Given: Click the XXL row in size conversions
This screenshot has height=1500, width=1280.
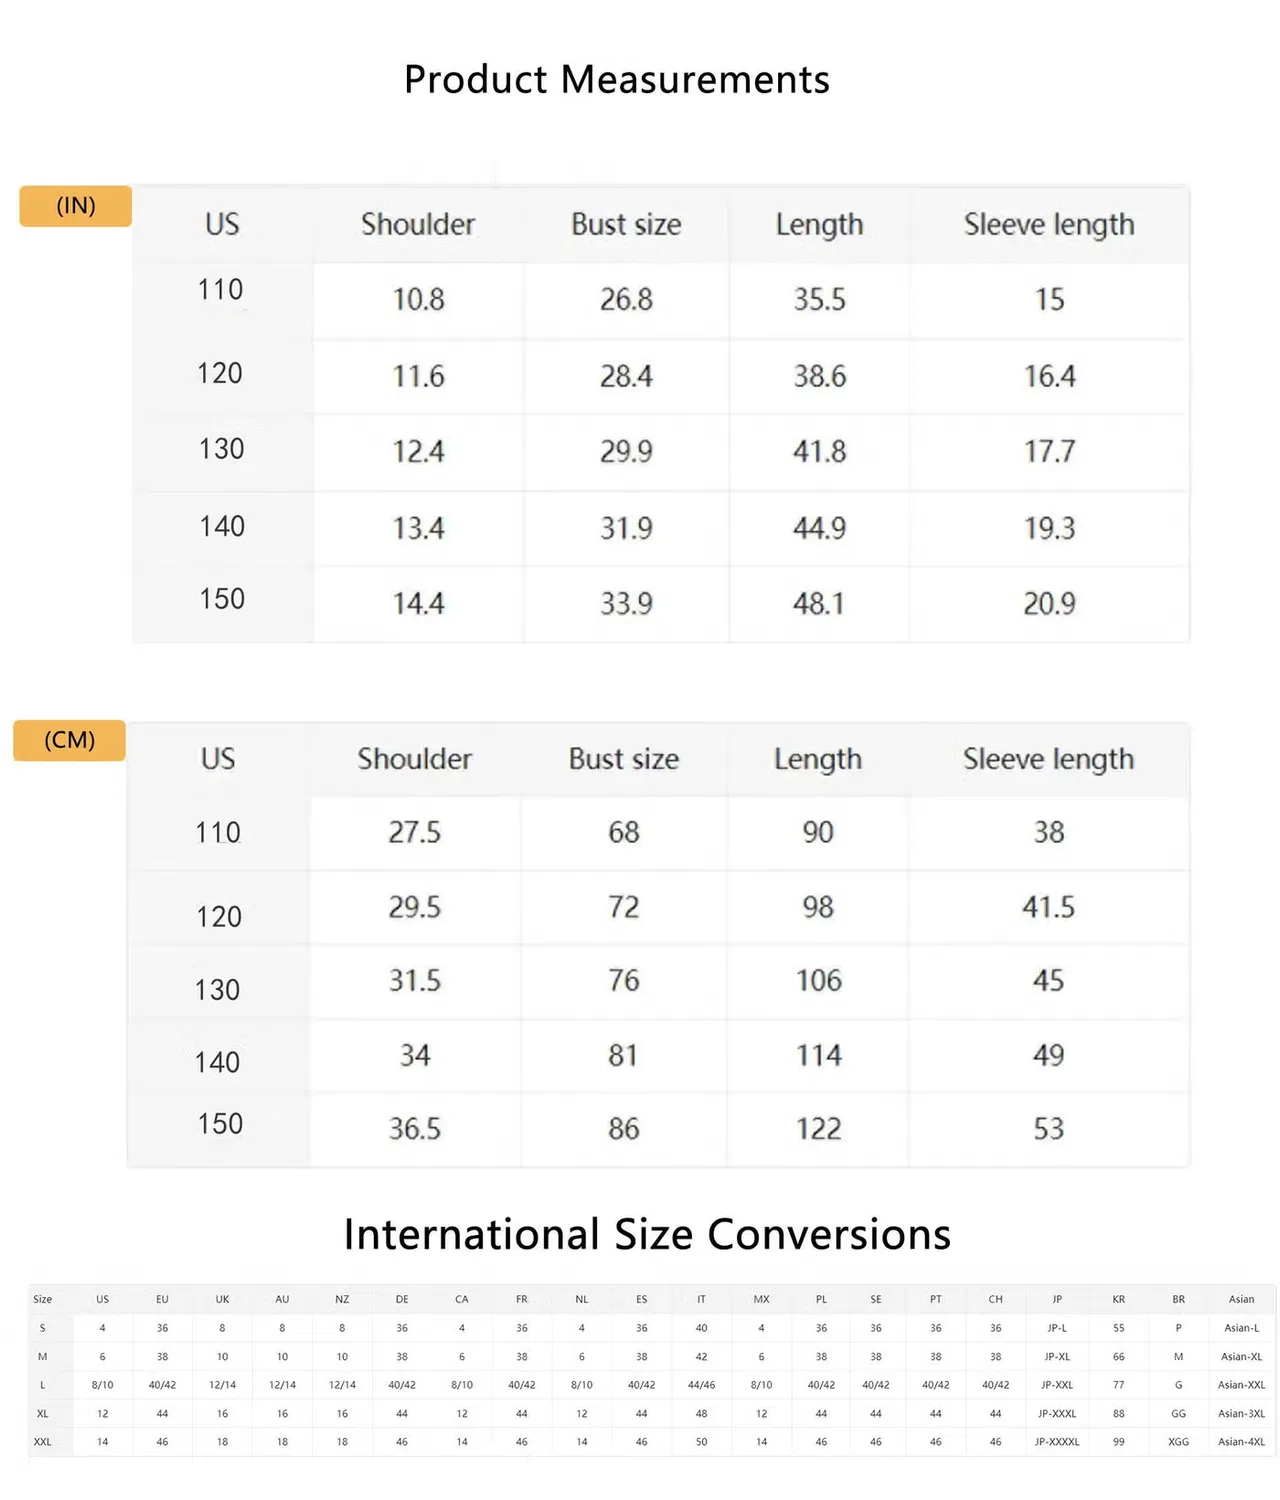Looking at the screenshot, I should [x=652, y=1442].
